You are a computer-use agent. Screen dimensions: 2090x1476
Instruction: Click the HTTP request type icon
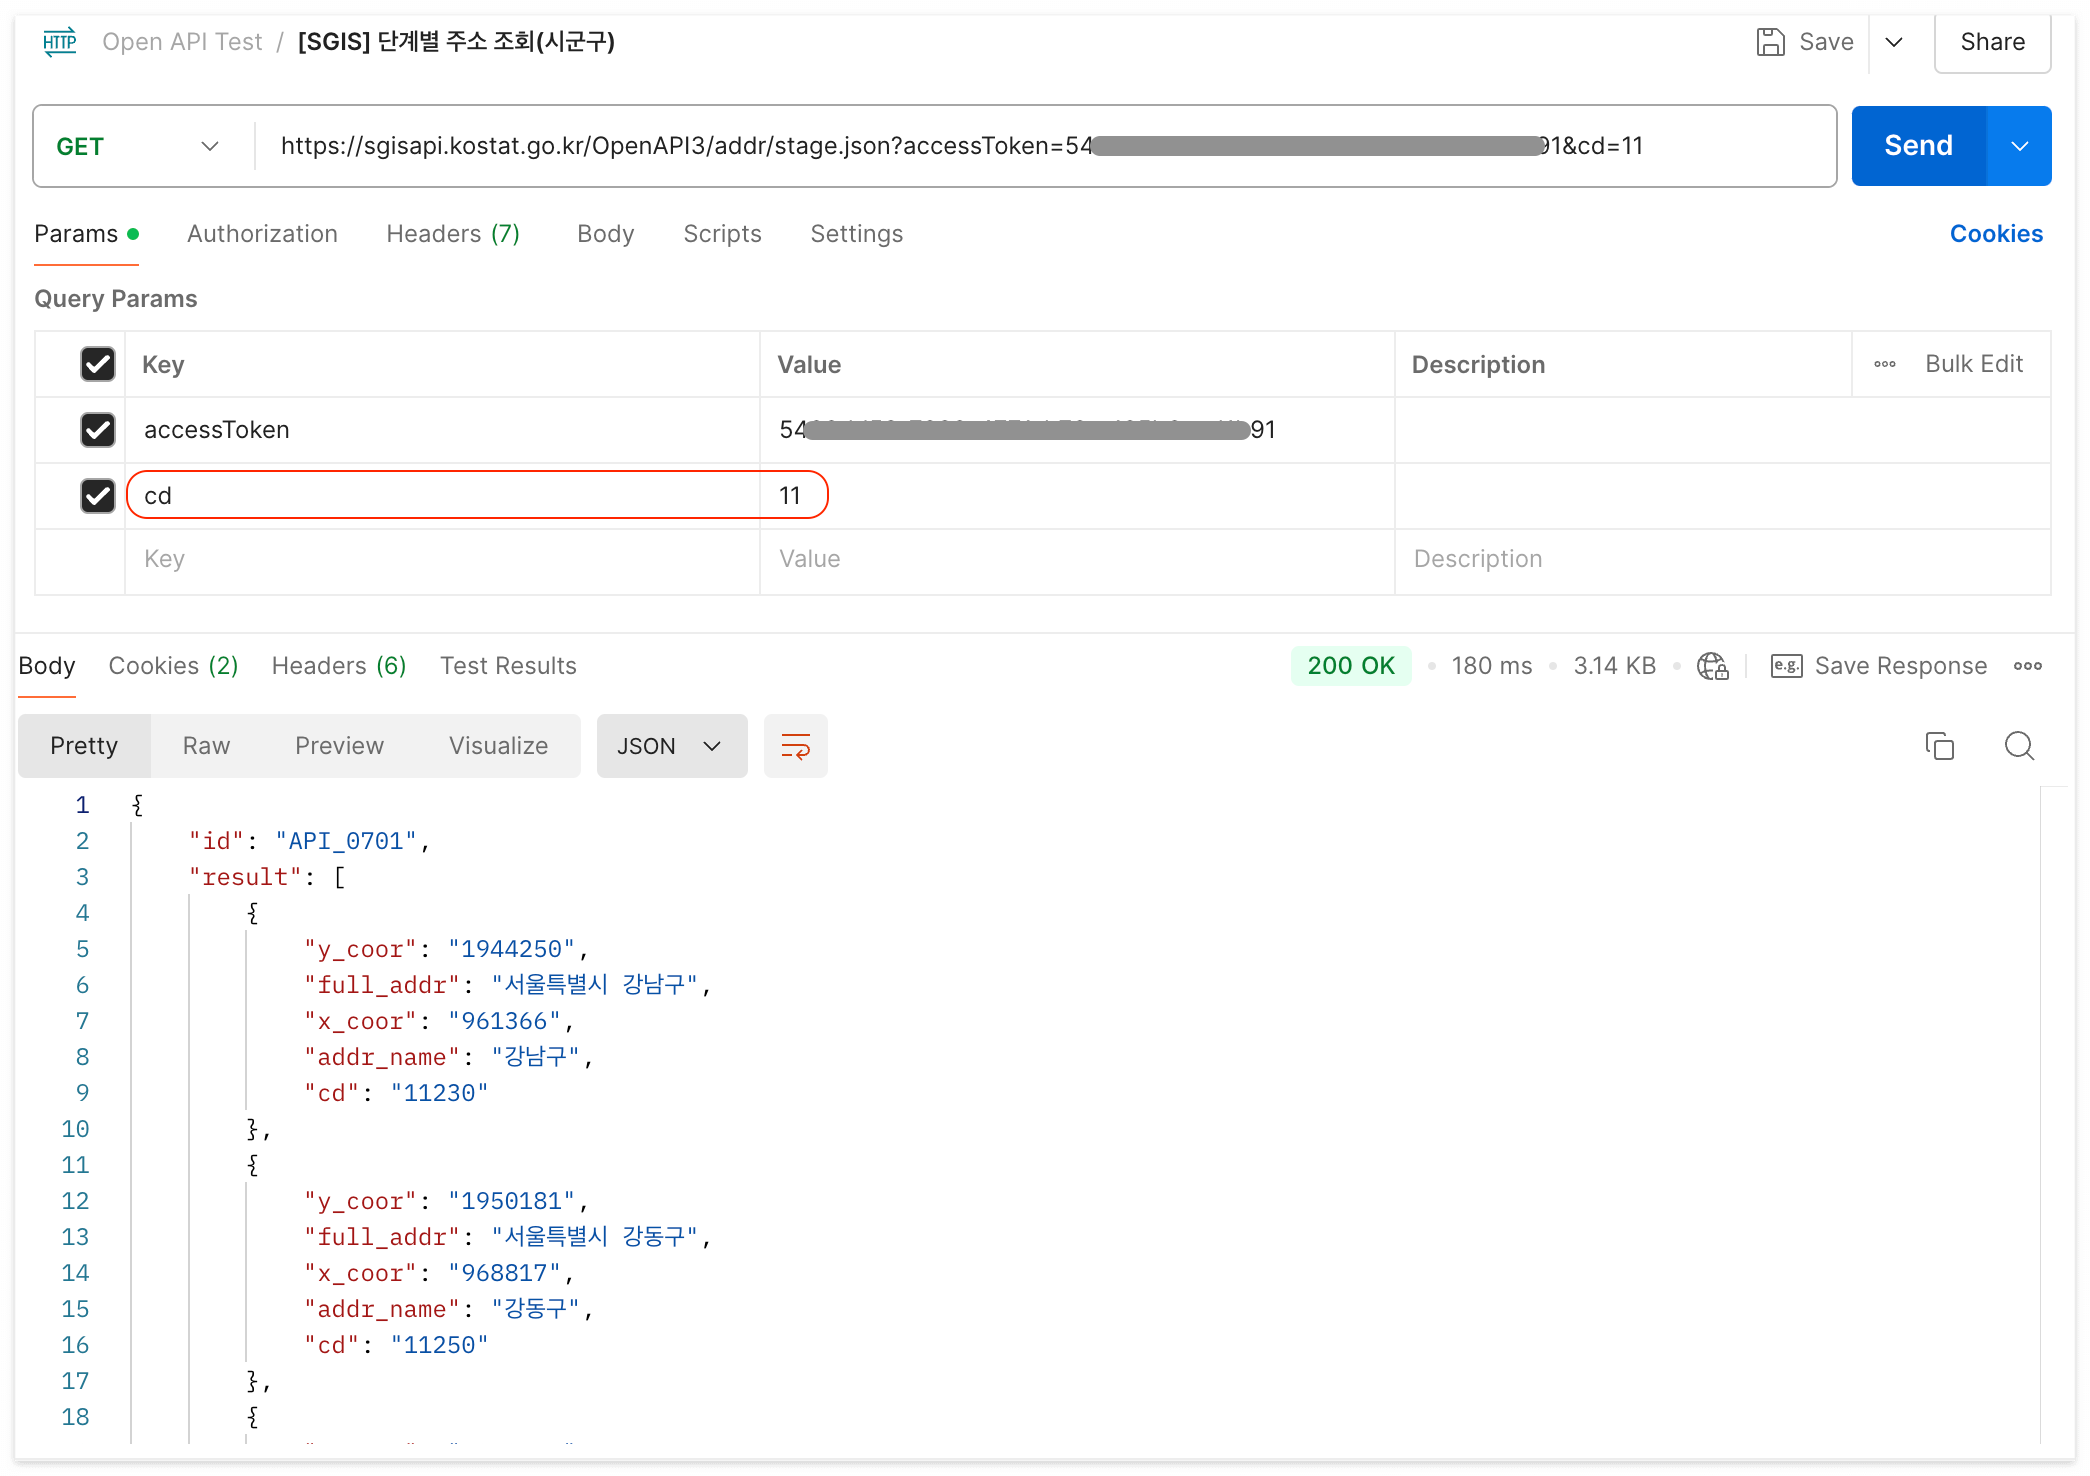[60, 42]
